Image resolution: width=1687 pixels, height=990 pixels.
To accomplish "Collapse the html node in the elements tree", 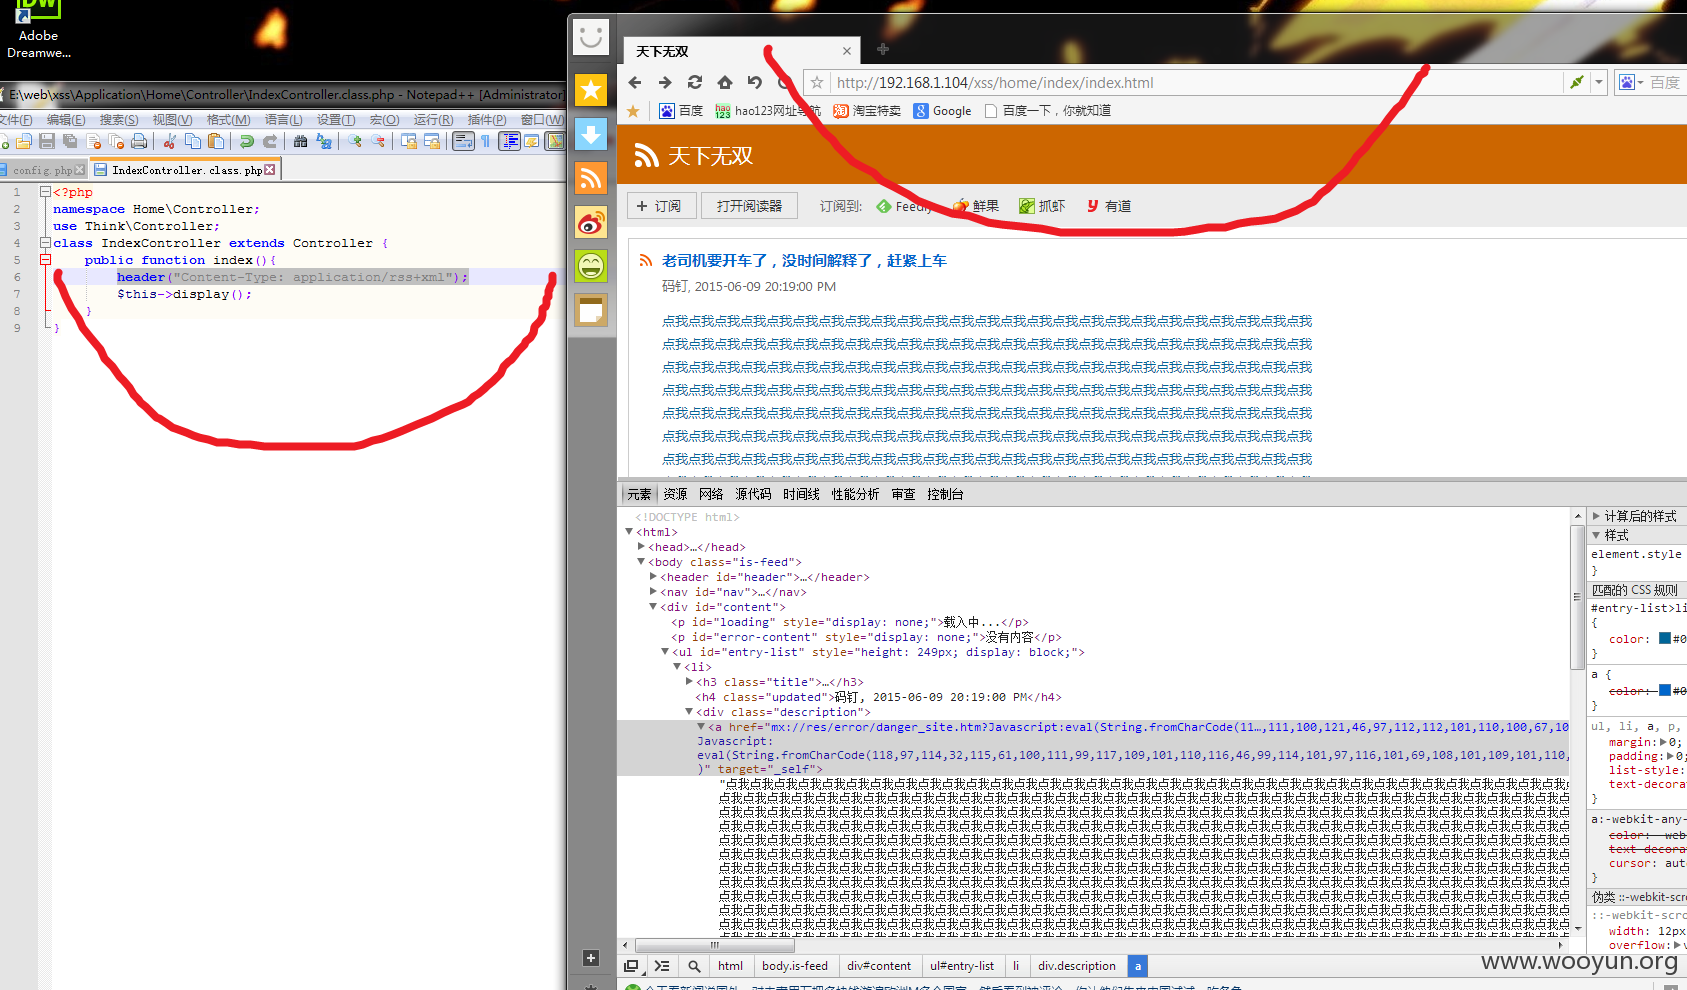I will (x=629, y=532).
